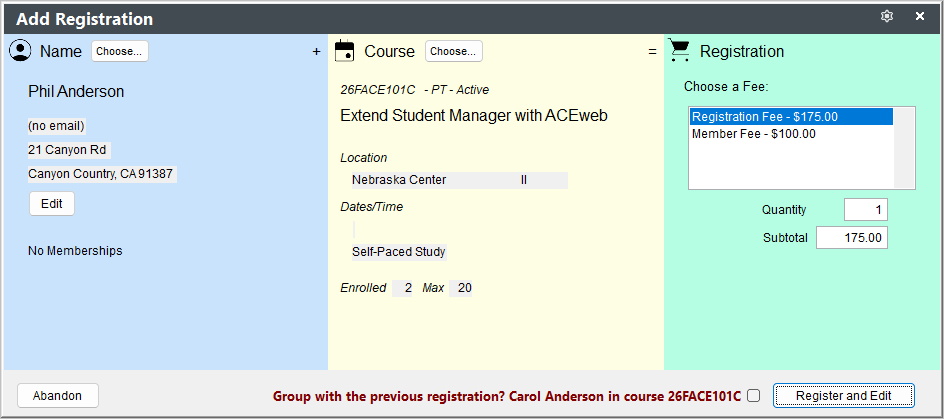Image resolution: width=944 pixels, height=419 pixels.
Task: Click the No Memberships text
Action: (x=75, y=250)
